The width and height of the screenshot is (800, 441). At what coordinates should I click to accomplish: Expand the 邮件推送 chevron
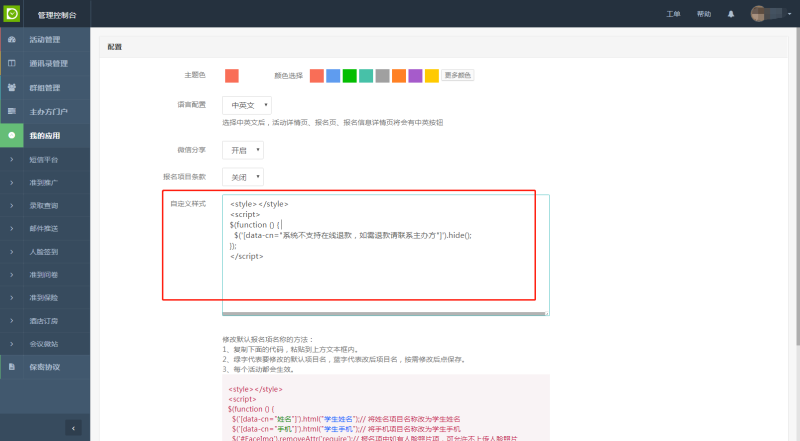point(12,228)
